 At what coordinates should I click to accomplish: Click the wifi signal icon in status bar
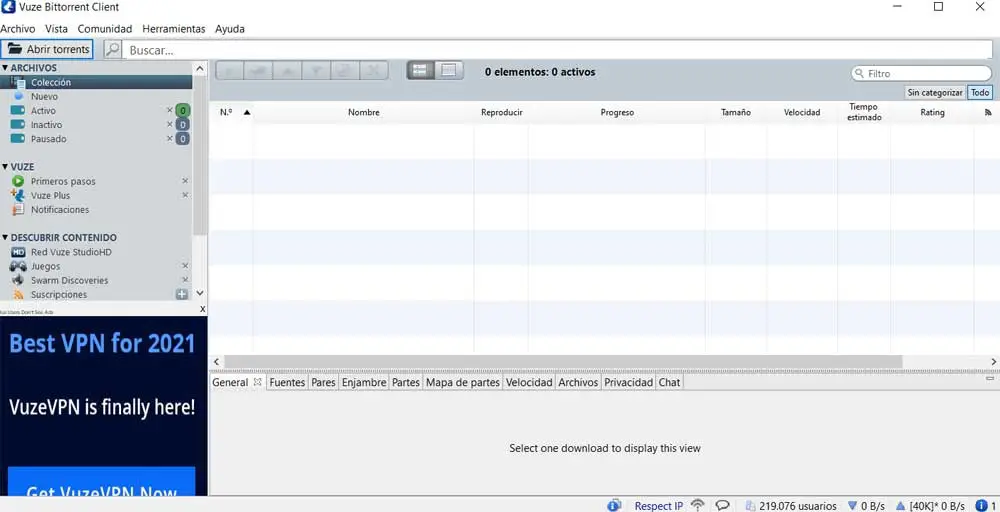pos(698,506)
